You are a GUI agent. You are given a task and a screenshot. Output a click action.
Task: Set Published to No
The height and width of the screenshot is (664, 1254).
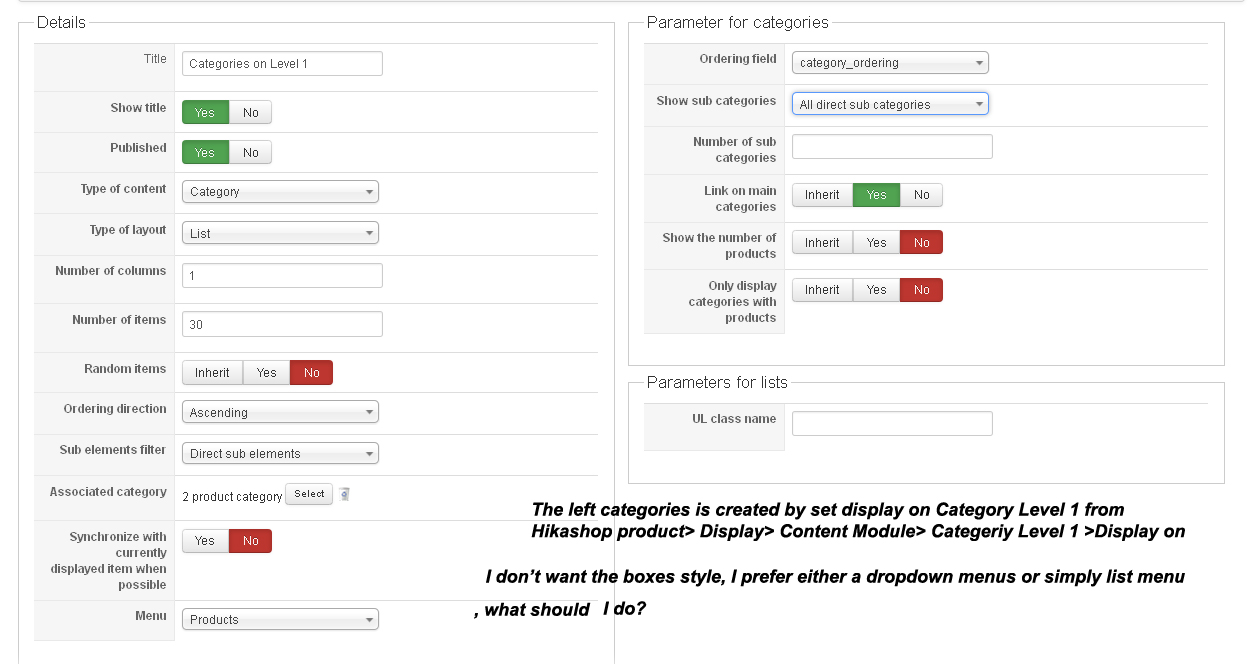click(250, 152)
